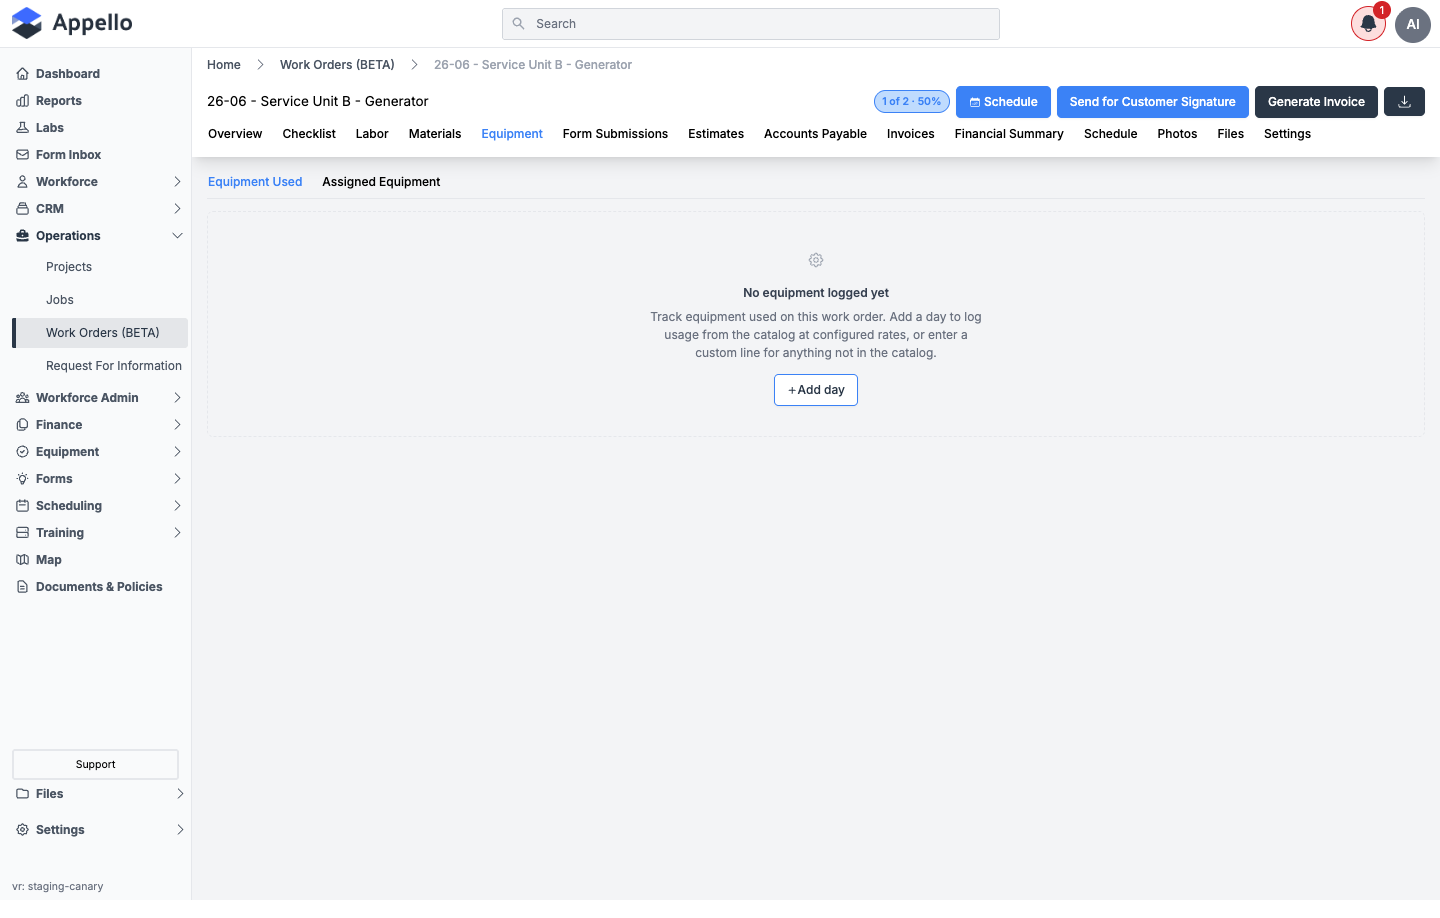This screenshot has height=918, width=1440.
Task: Click the Home breadcrumb link
Action: click(x=224, y=65)
